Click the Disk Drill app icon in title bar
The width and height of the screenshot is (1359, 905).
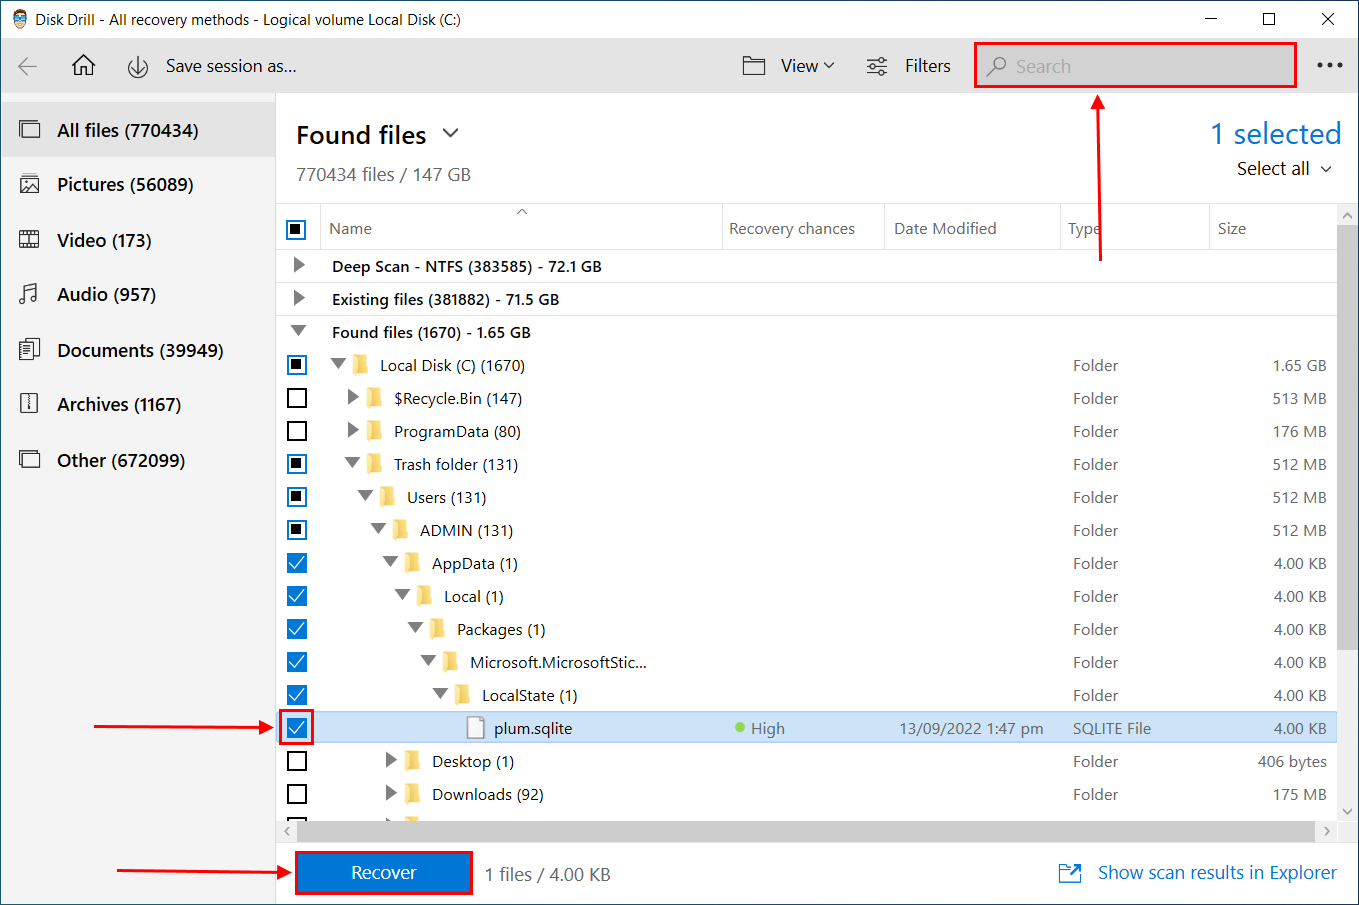pyautogui.click(x=19, y=19)
